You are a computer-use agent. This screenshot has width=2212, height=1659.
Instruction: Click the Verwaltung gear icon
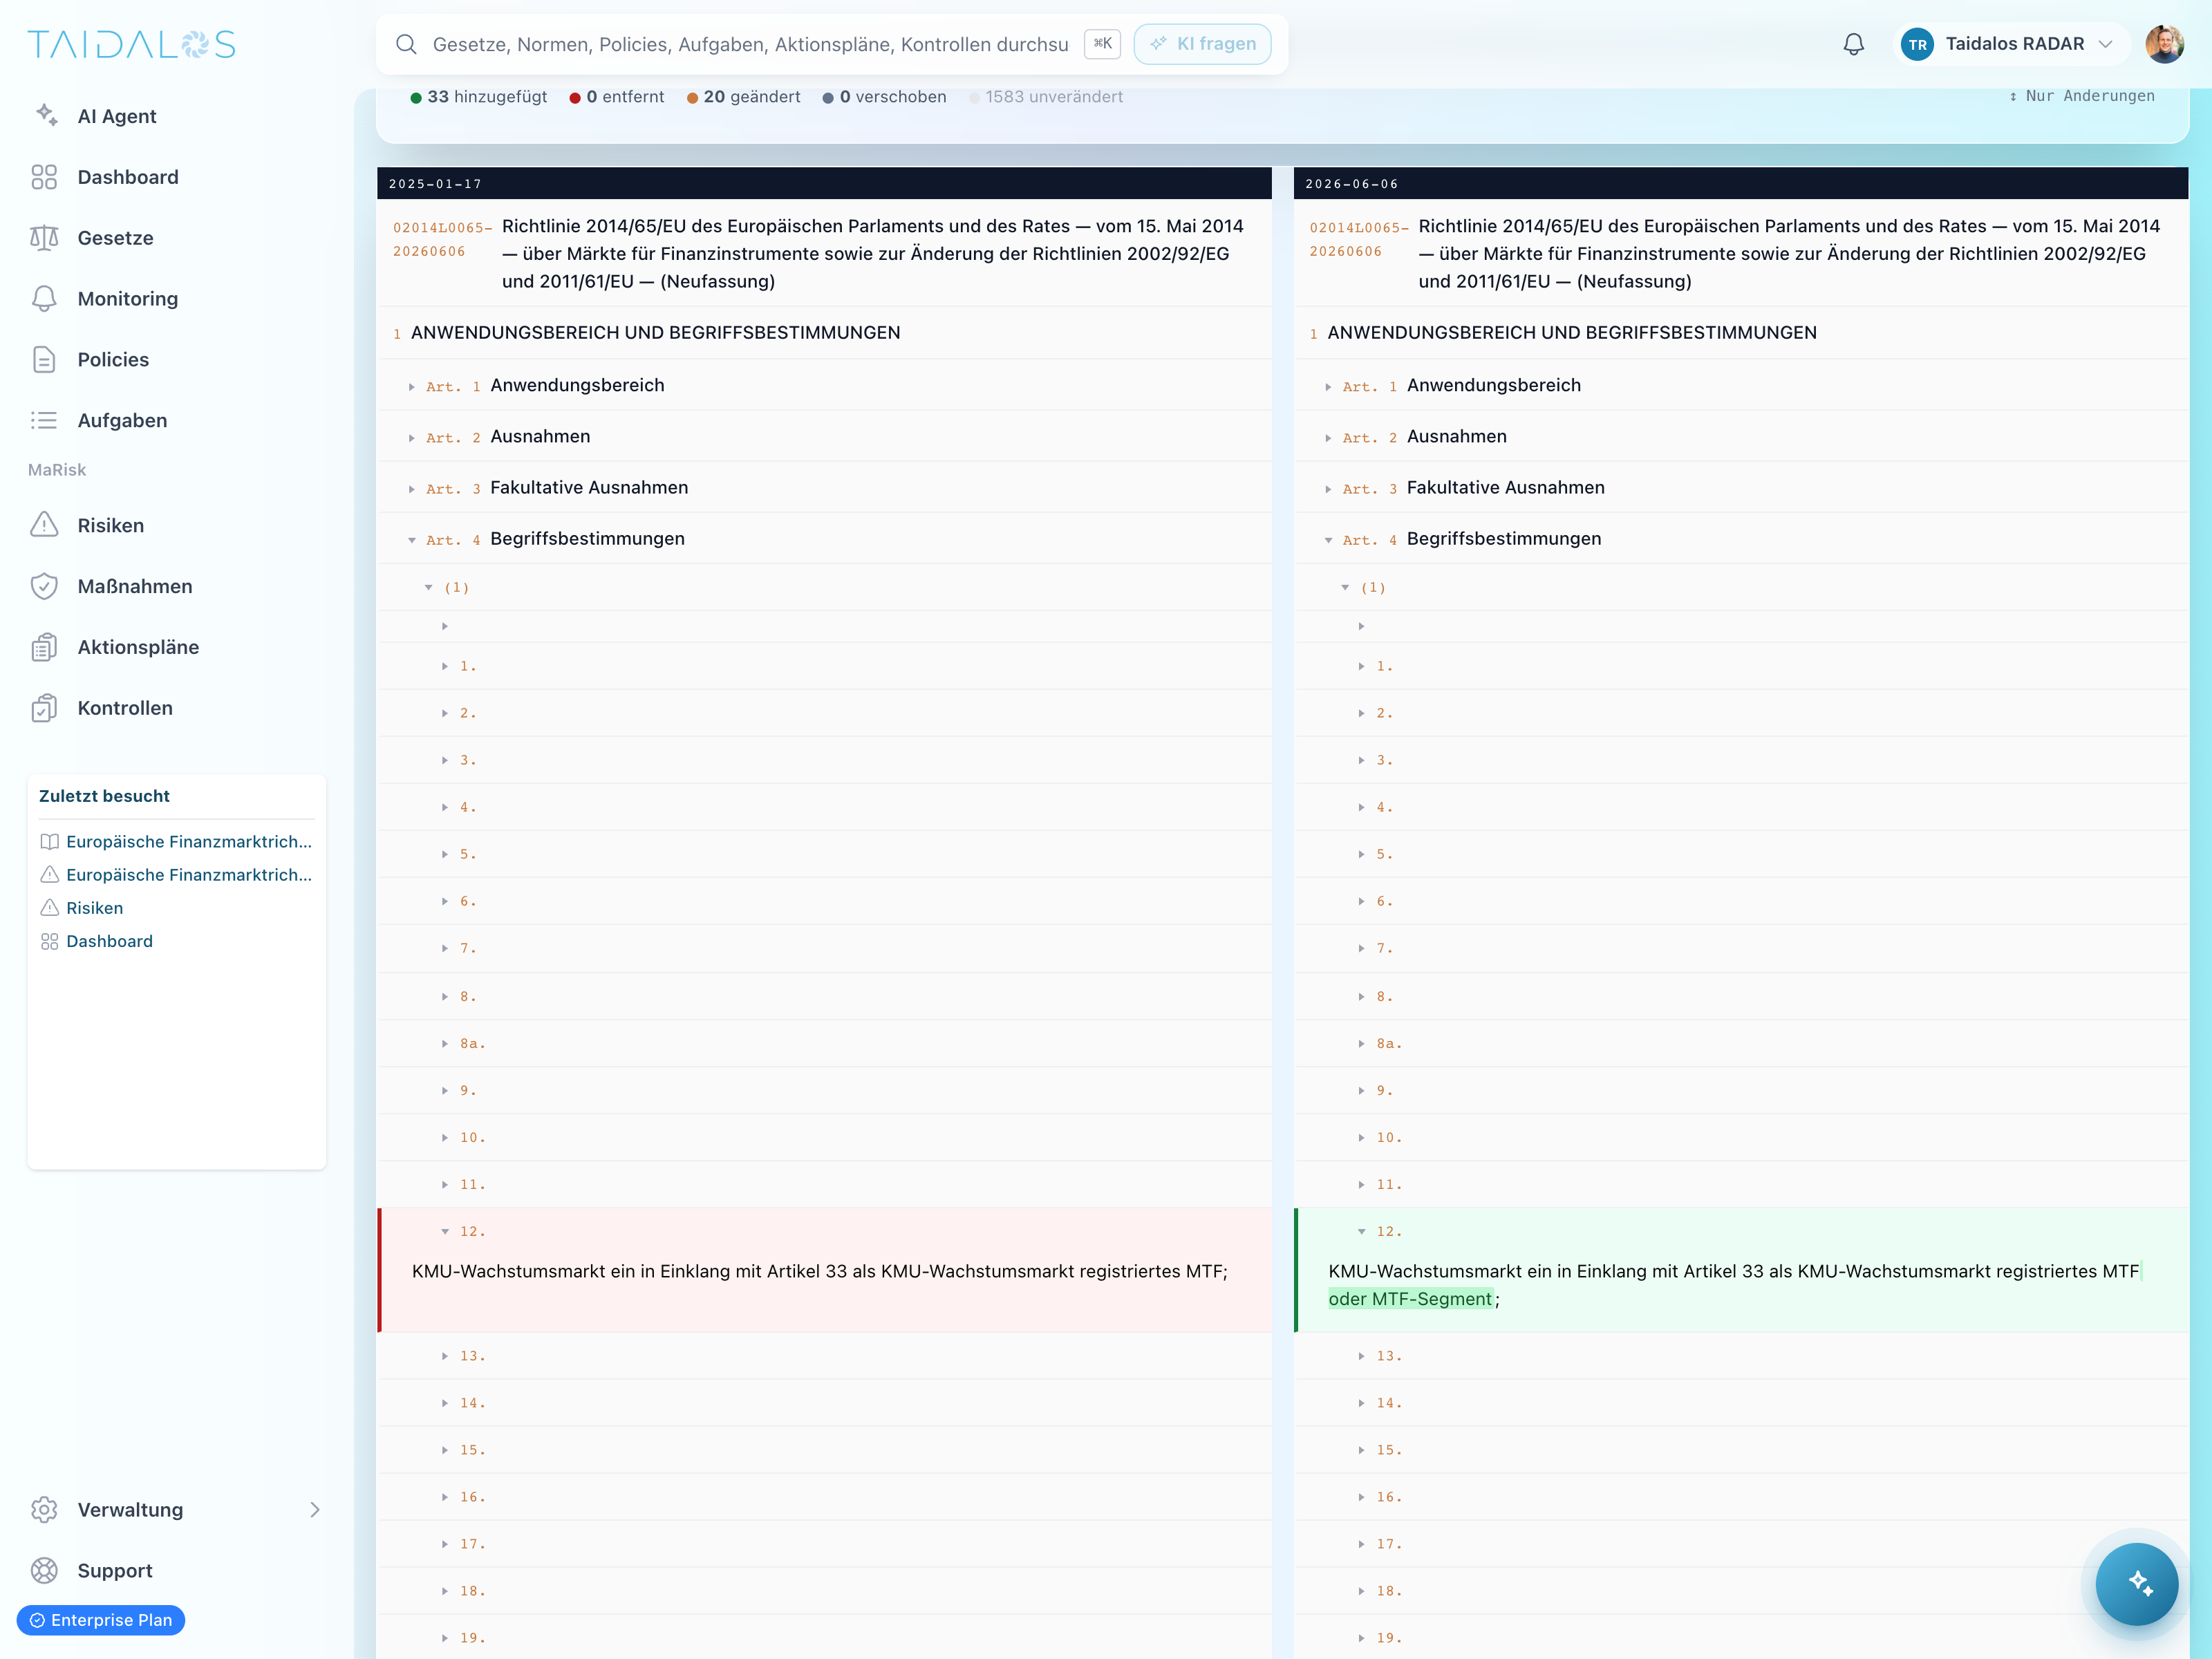coord(44,1510)
